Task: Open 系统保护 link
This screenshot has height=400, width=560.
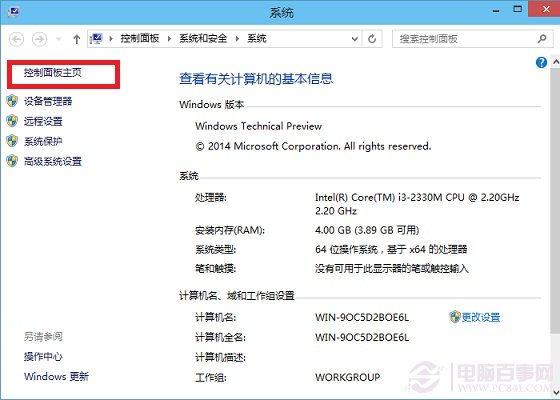Action: (43, 141)
